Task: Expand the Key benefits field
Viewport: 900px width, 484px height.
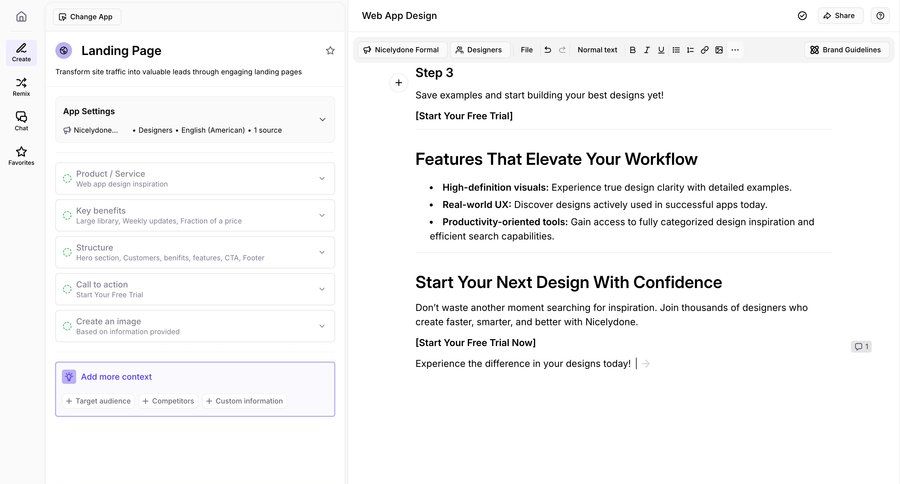Action: click(x=322, y=215)
